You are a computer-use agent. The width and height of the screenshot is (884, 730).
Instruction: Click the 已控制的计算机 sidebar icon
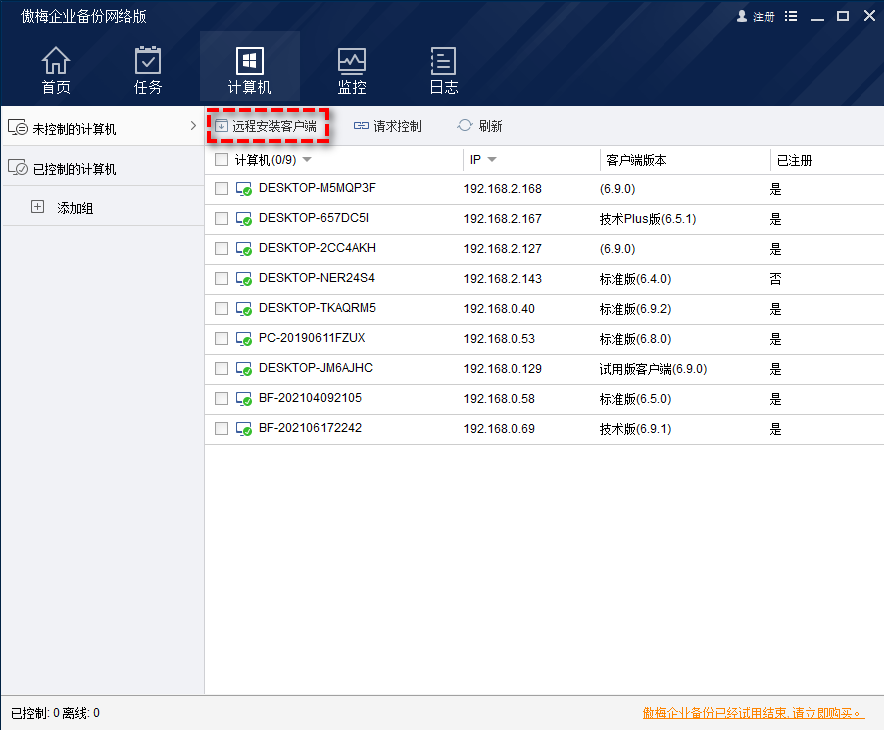click(17, 167)
